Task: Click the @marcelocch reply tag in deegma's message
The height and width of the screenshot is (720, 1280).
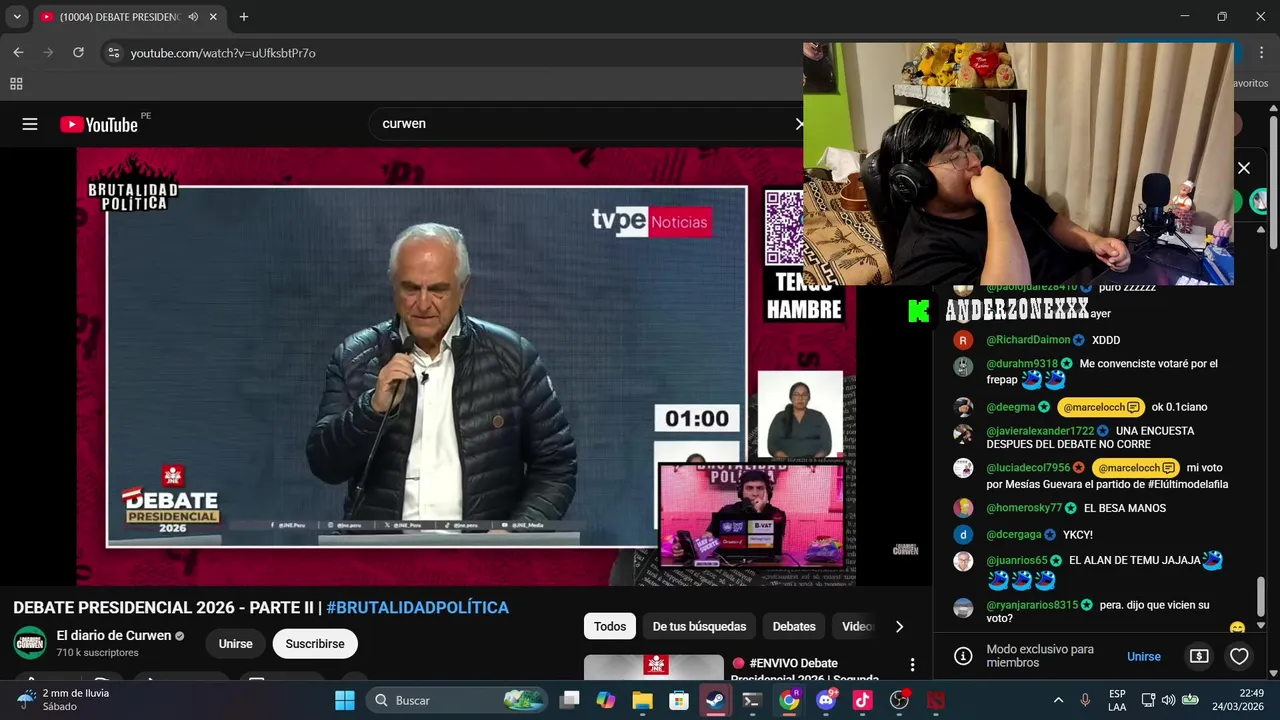Action: pos(1103,407)
